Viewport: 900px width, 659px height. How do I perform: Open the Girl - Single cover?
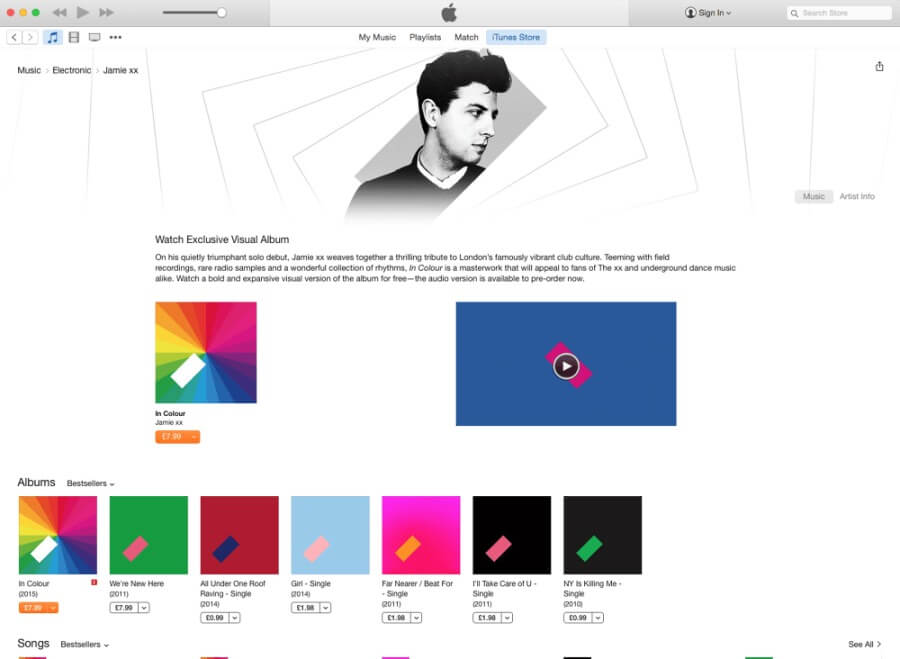[x=330, y=535]
